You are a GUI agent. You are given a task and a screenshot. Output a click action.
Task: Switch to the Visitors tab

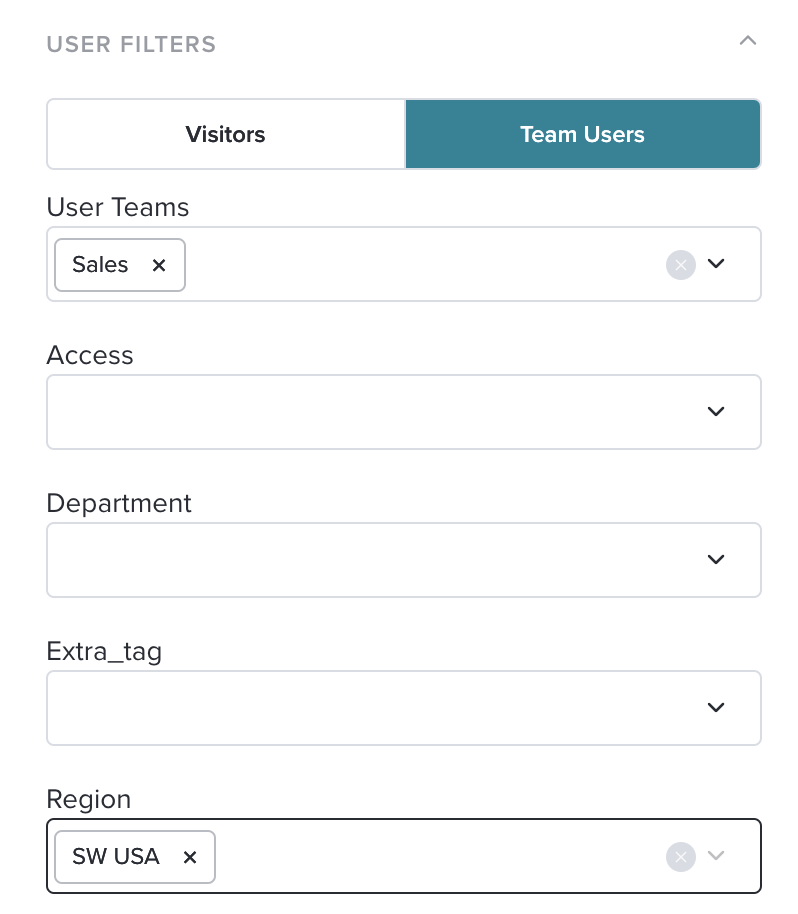(x=226, y=134)
